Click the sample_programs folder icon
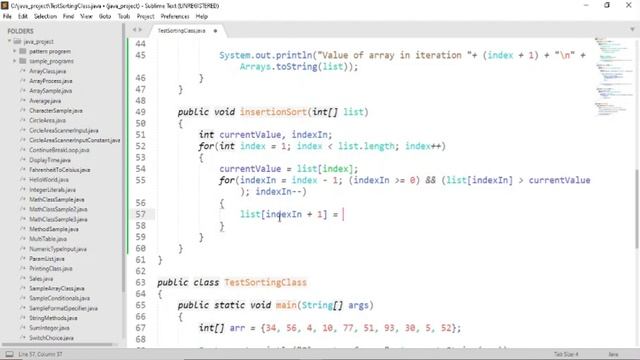This screenshot has width=640, height=360. pos(23,61)
